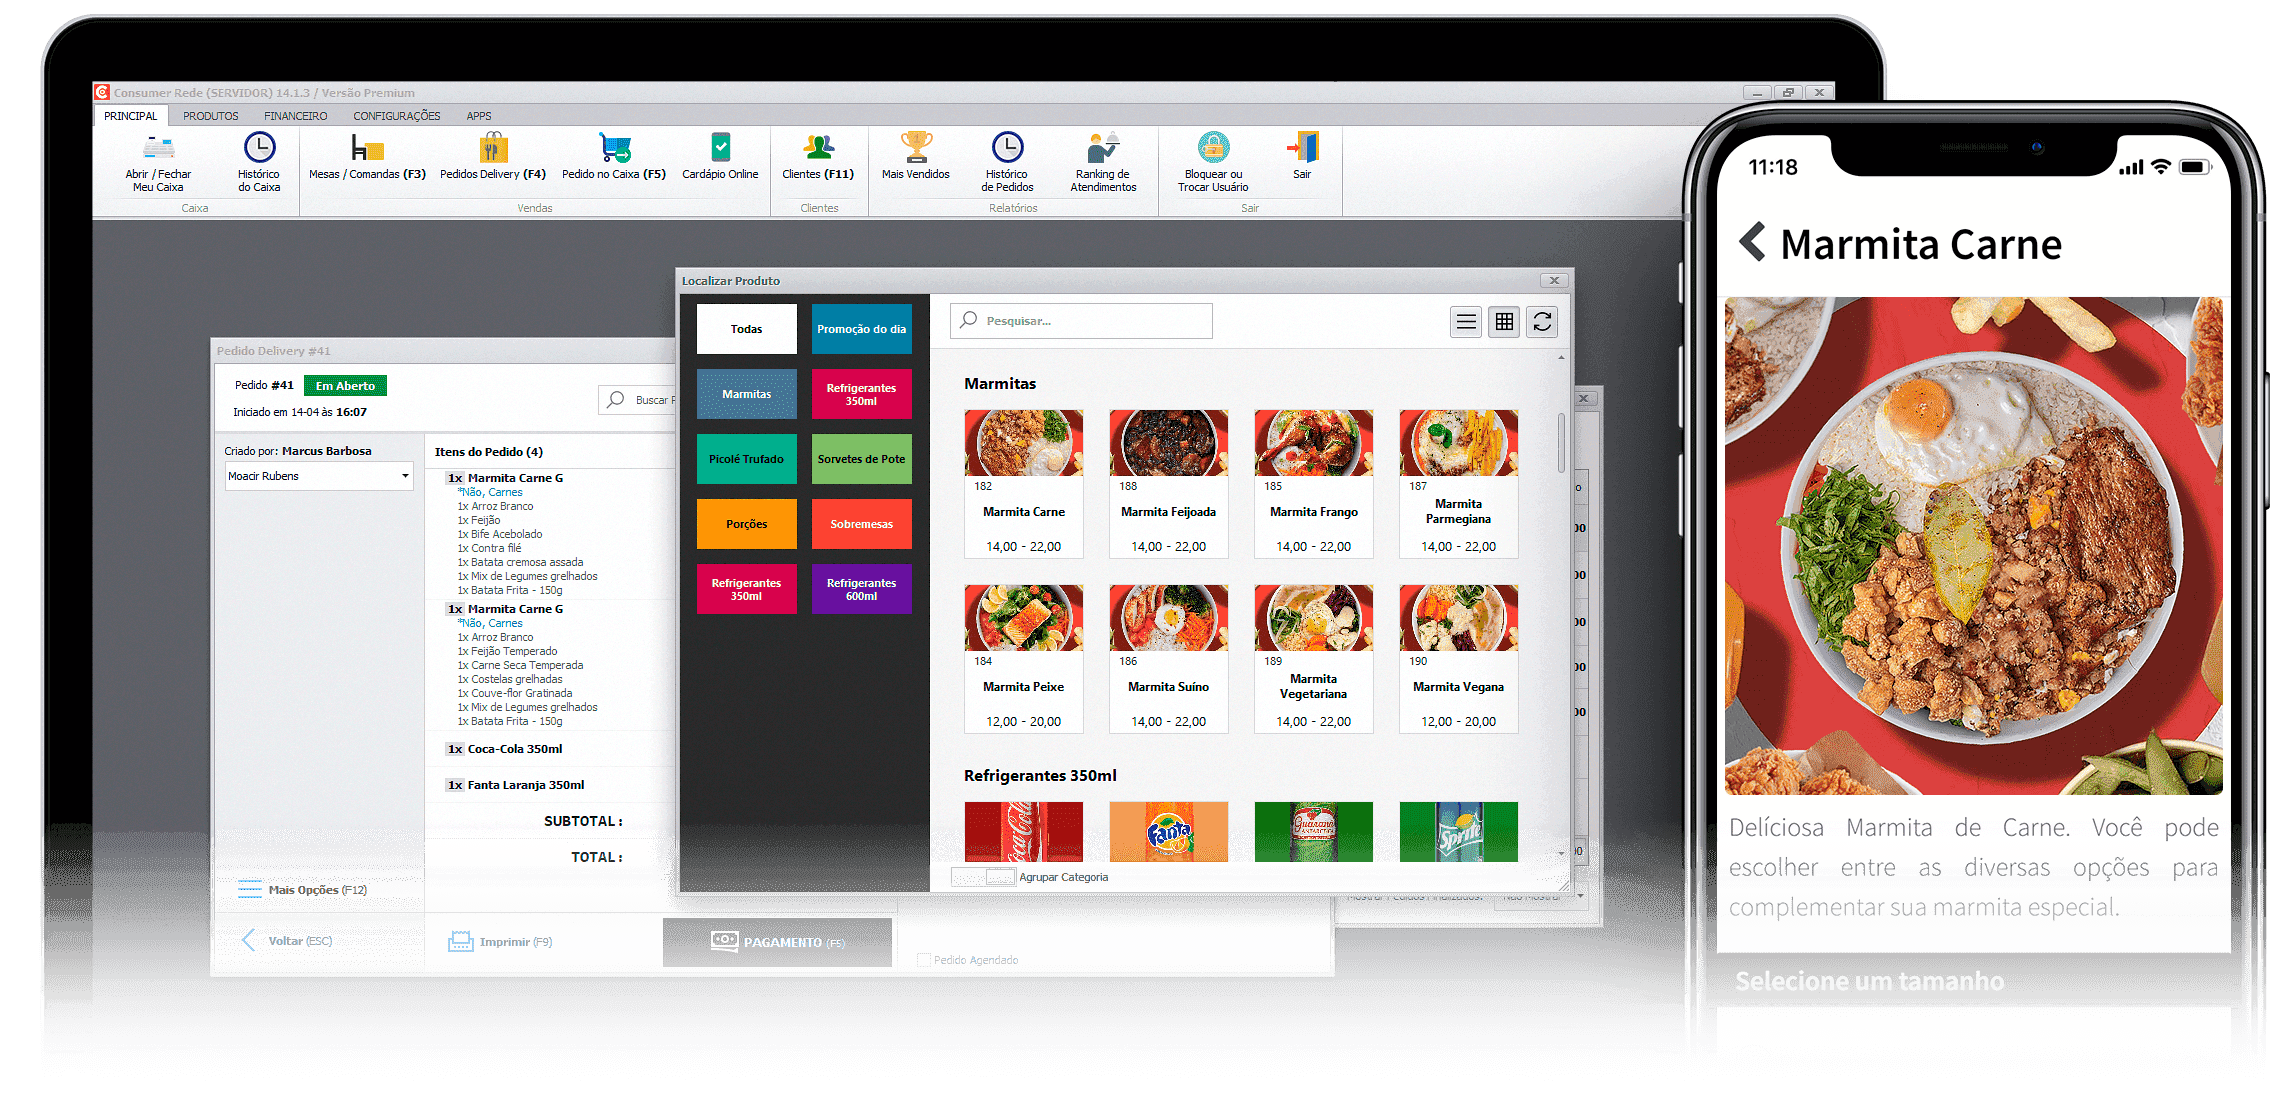Select the Marmita Parmegiana product card

pos(1459,483)
